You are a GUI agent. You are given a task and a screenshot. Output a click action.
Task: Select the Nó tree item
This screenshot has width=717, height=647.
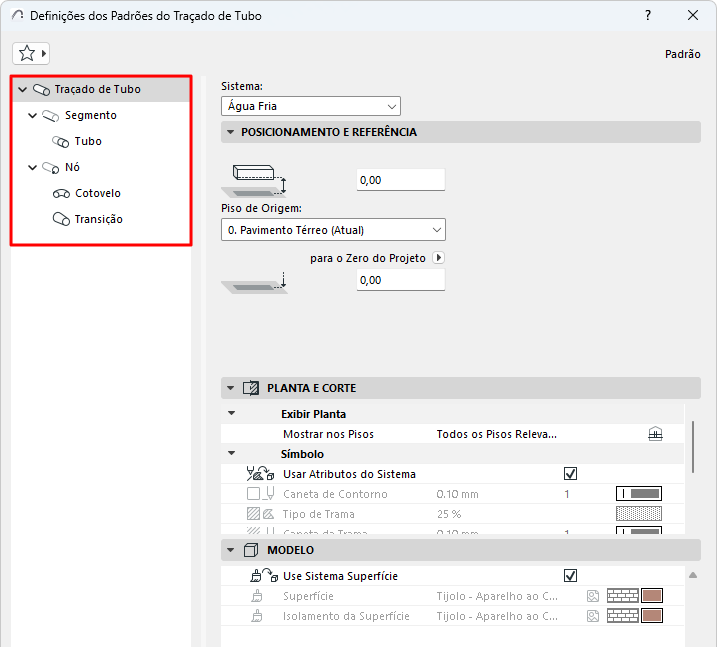72,167
